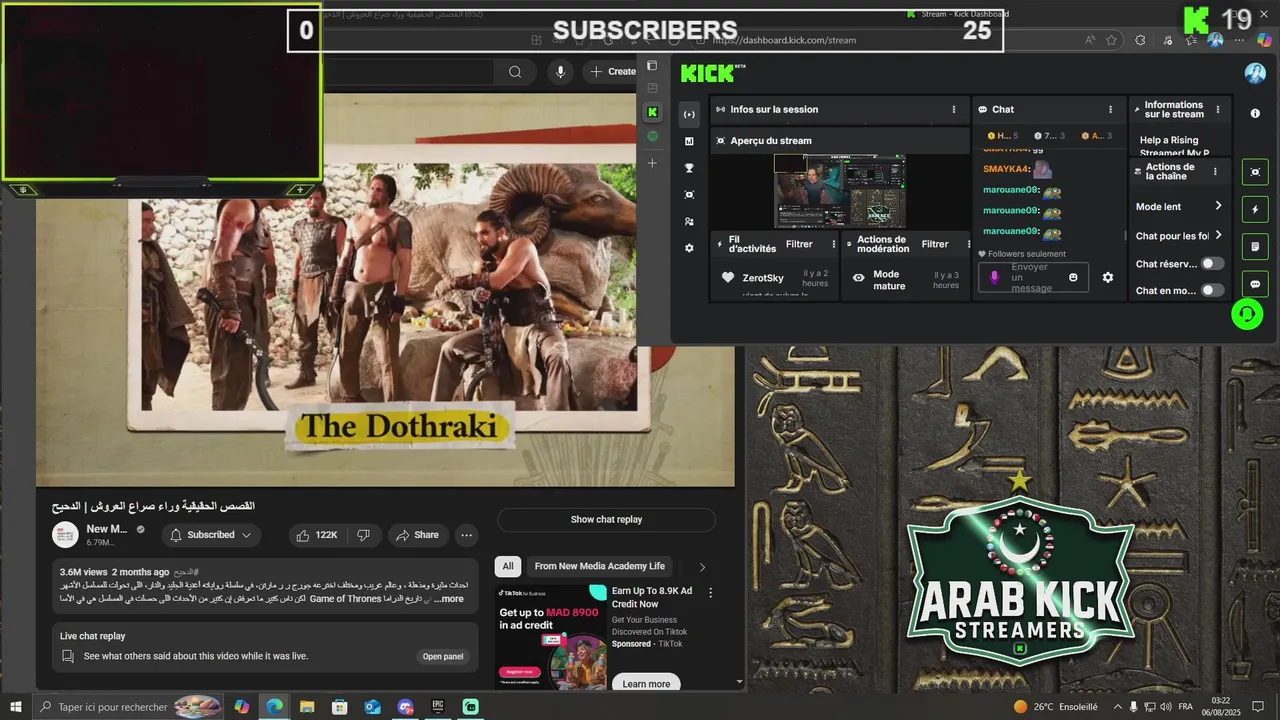Click the Windows taskbar search box
Screen dimensions: 1280x720
click(x=128, y=707)
